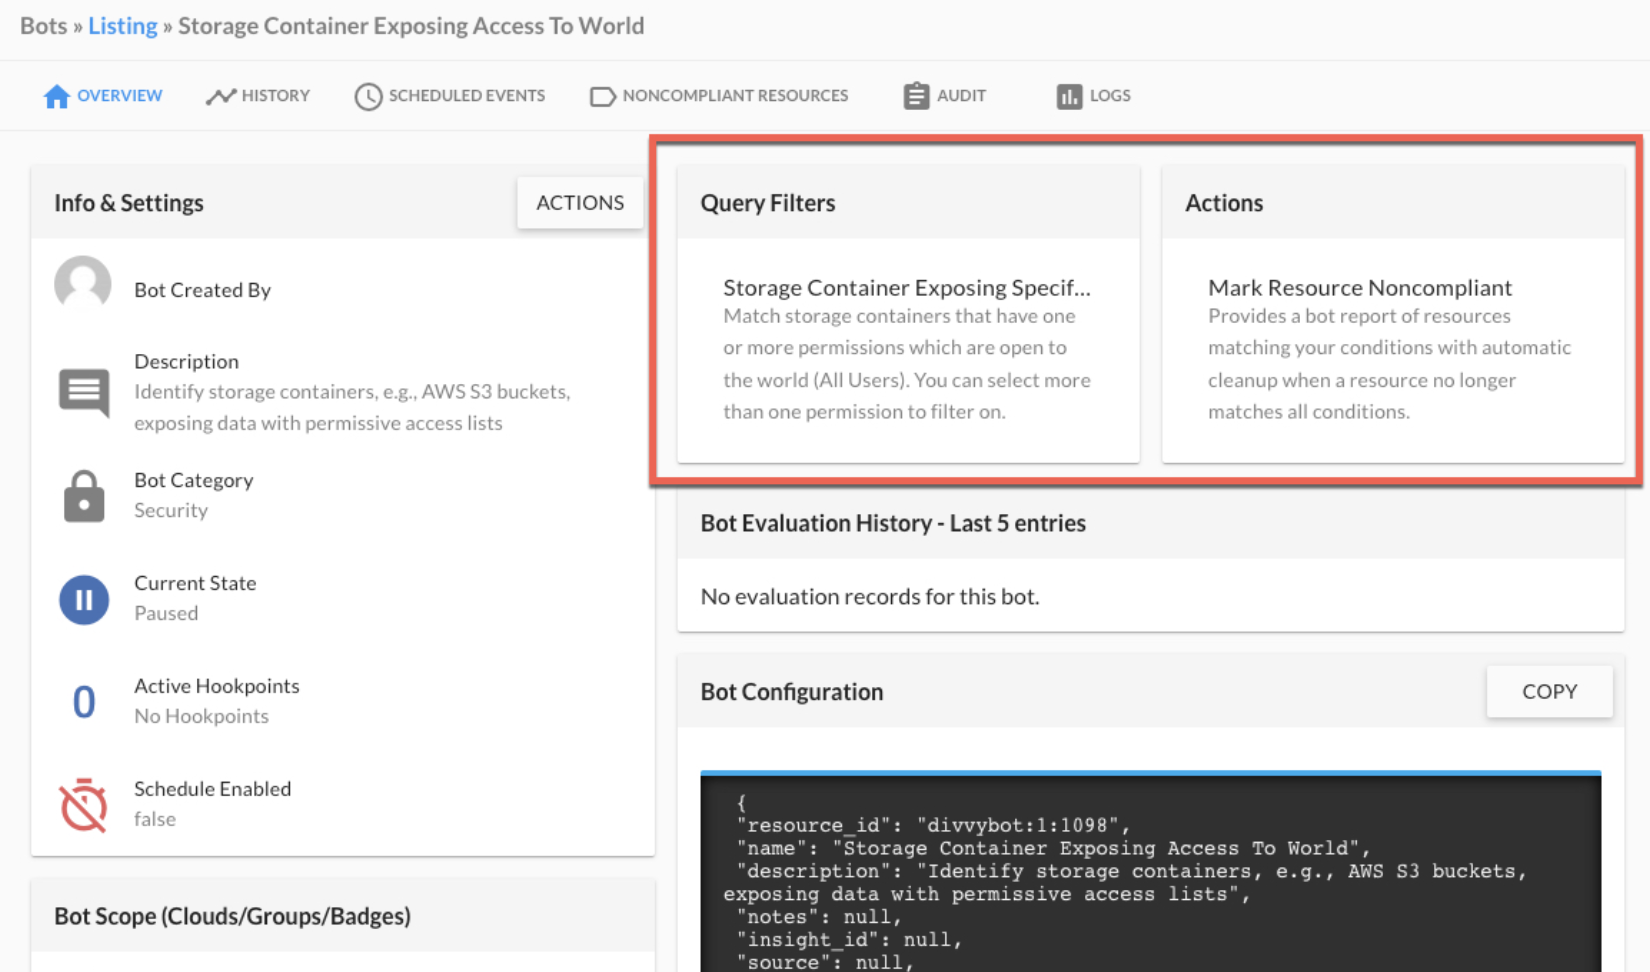This screenshot has width=1650, height=972.
Task: Click the Bot Created By avatar icon
Action: click(x=83, y=284)
